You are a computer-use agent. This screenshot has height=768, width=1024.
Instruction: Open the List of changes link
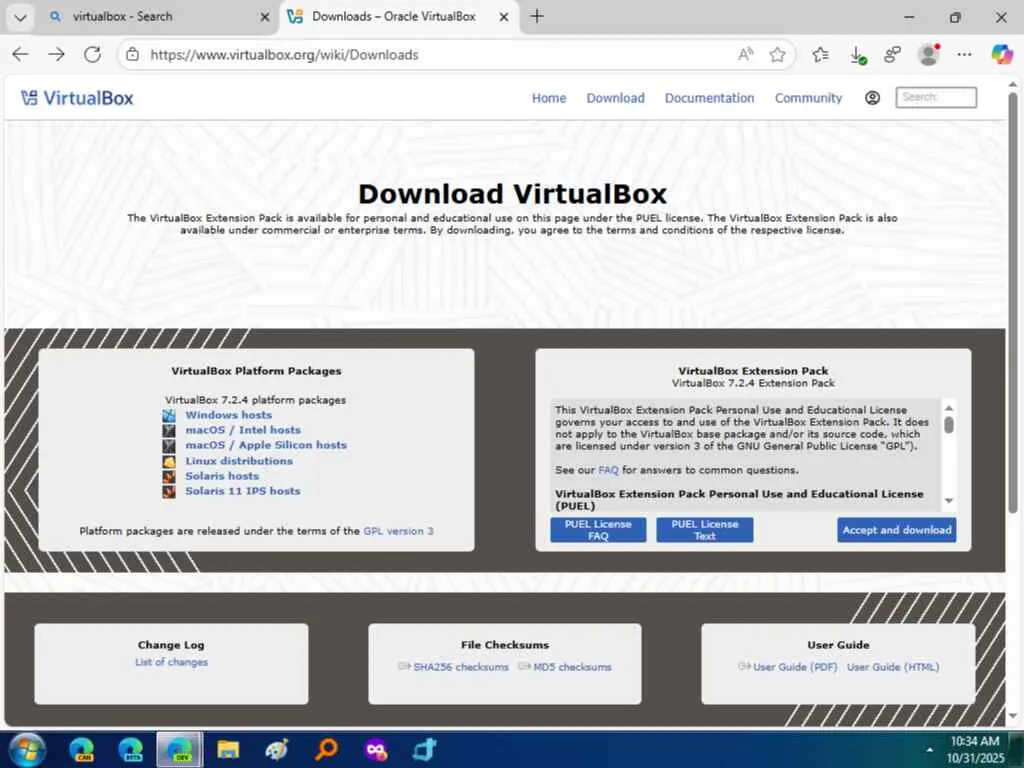point(171,662)
